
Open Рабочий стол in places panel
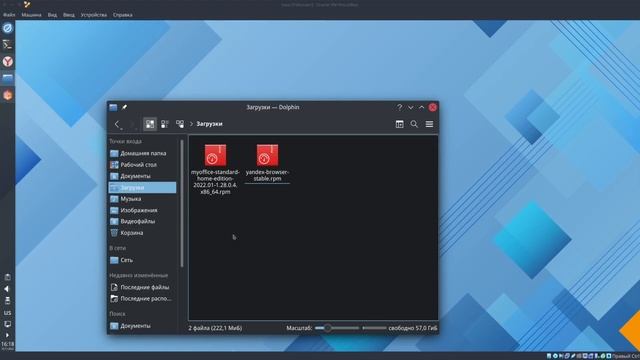tap(142, 165)
